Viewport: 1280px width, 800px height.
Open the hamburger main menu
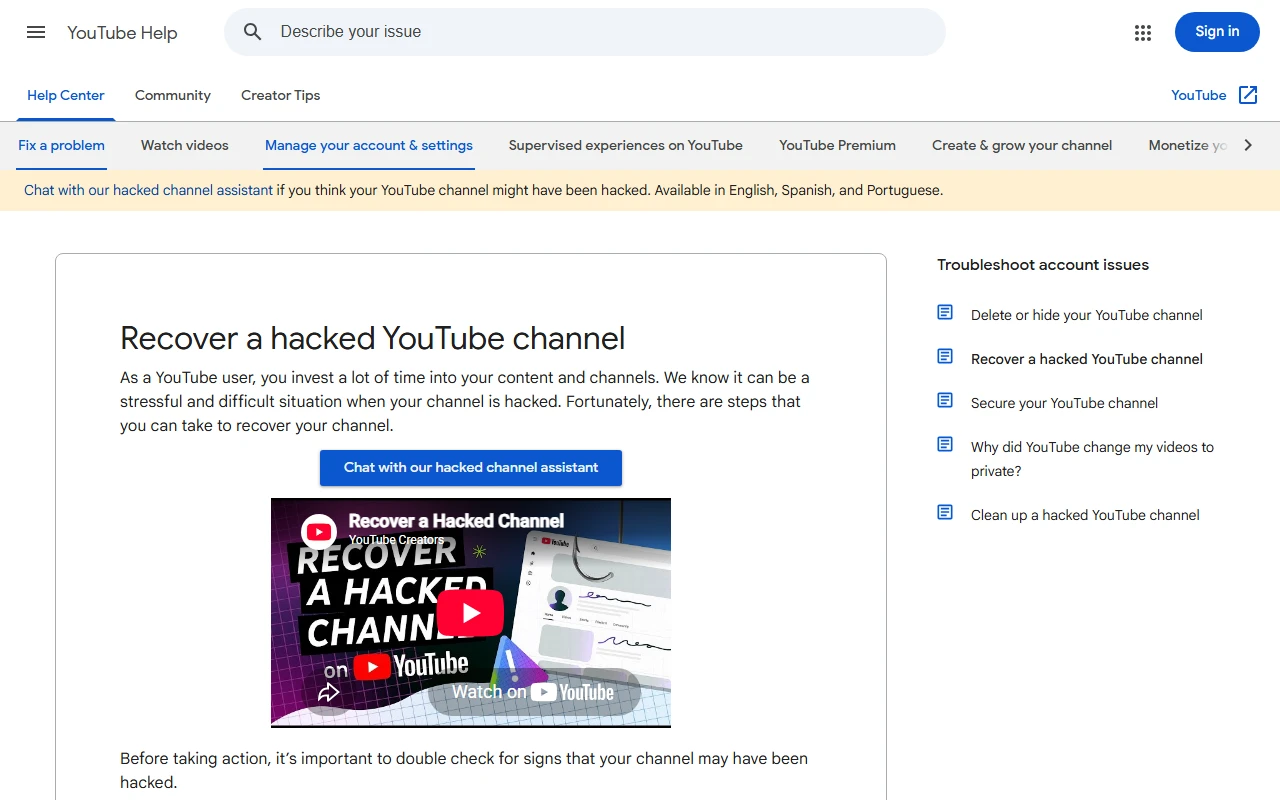point(36,32)
